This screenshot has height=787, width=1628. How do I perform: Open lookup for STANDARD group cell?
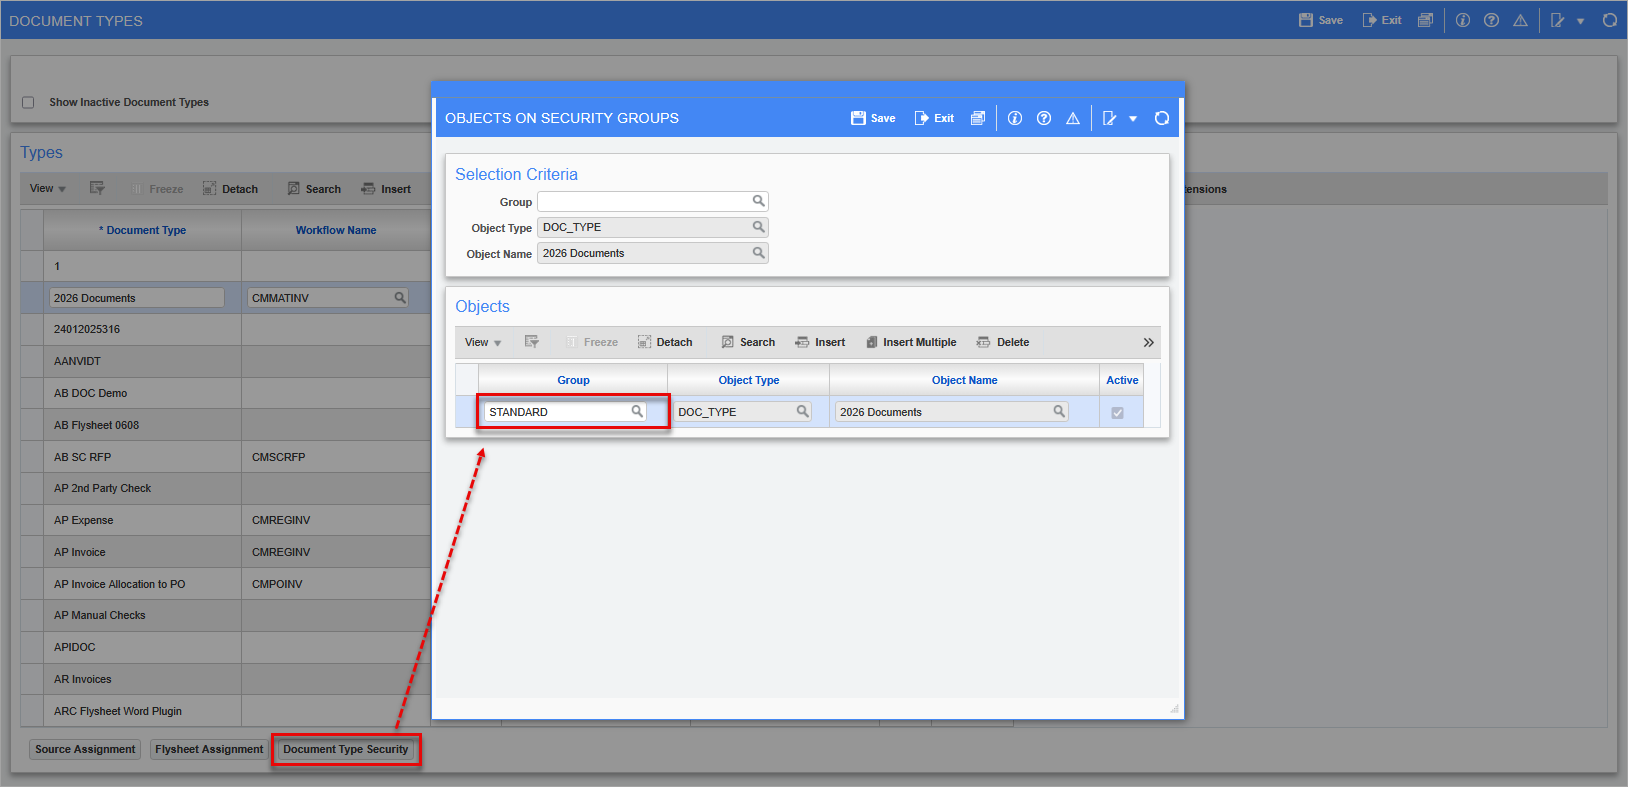[x=637, y=411]
